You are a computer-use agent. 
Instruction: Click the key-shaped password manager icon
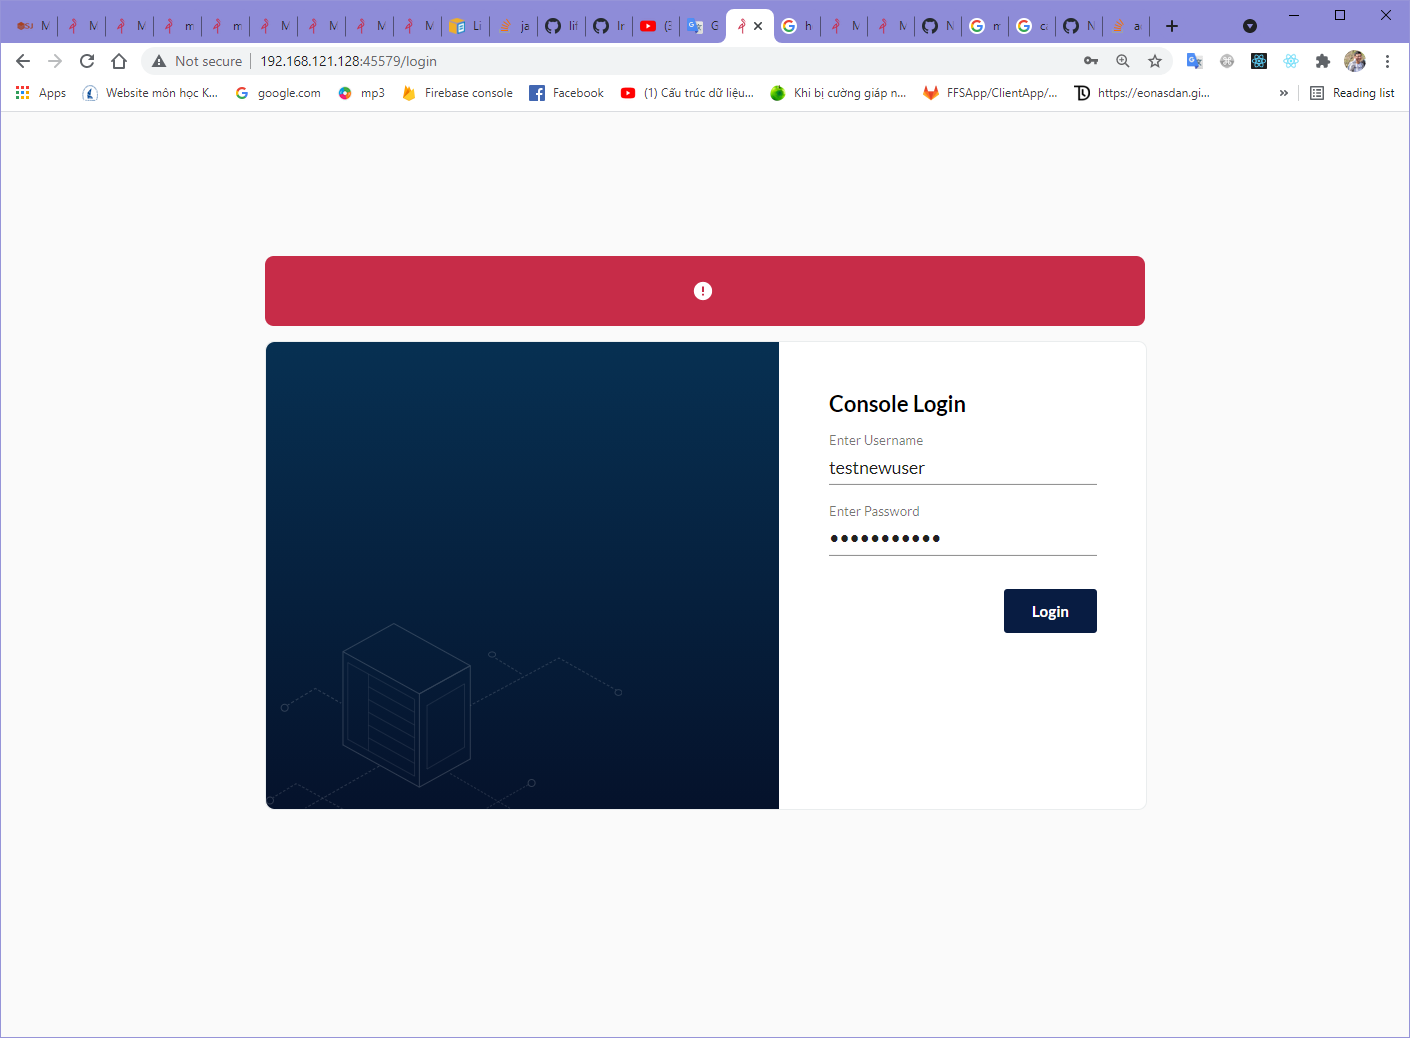(1090, 61)
